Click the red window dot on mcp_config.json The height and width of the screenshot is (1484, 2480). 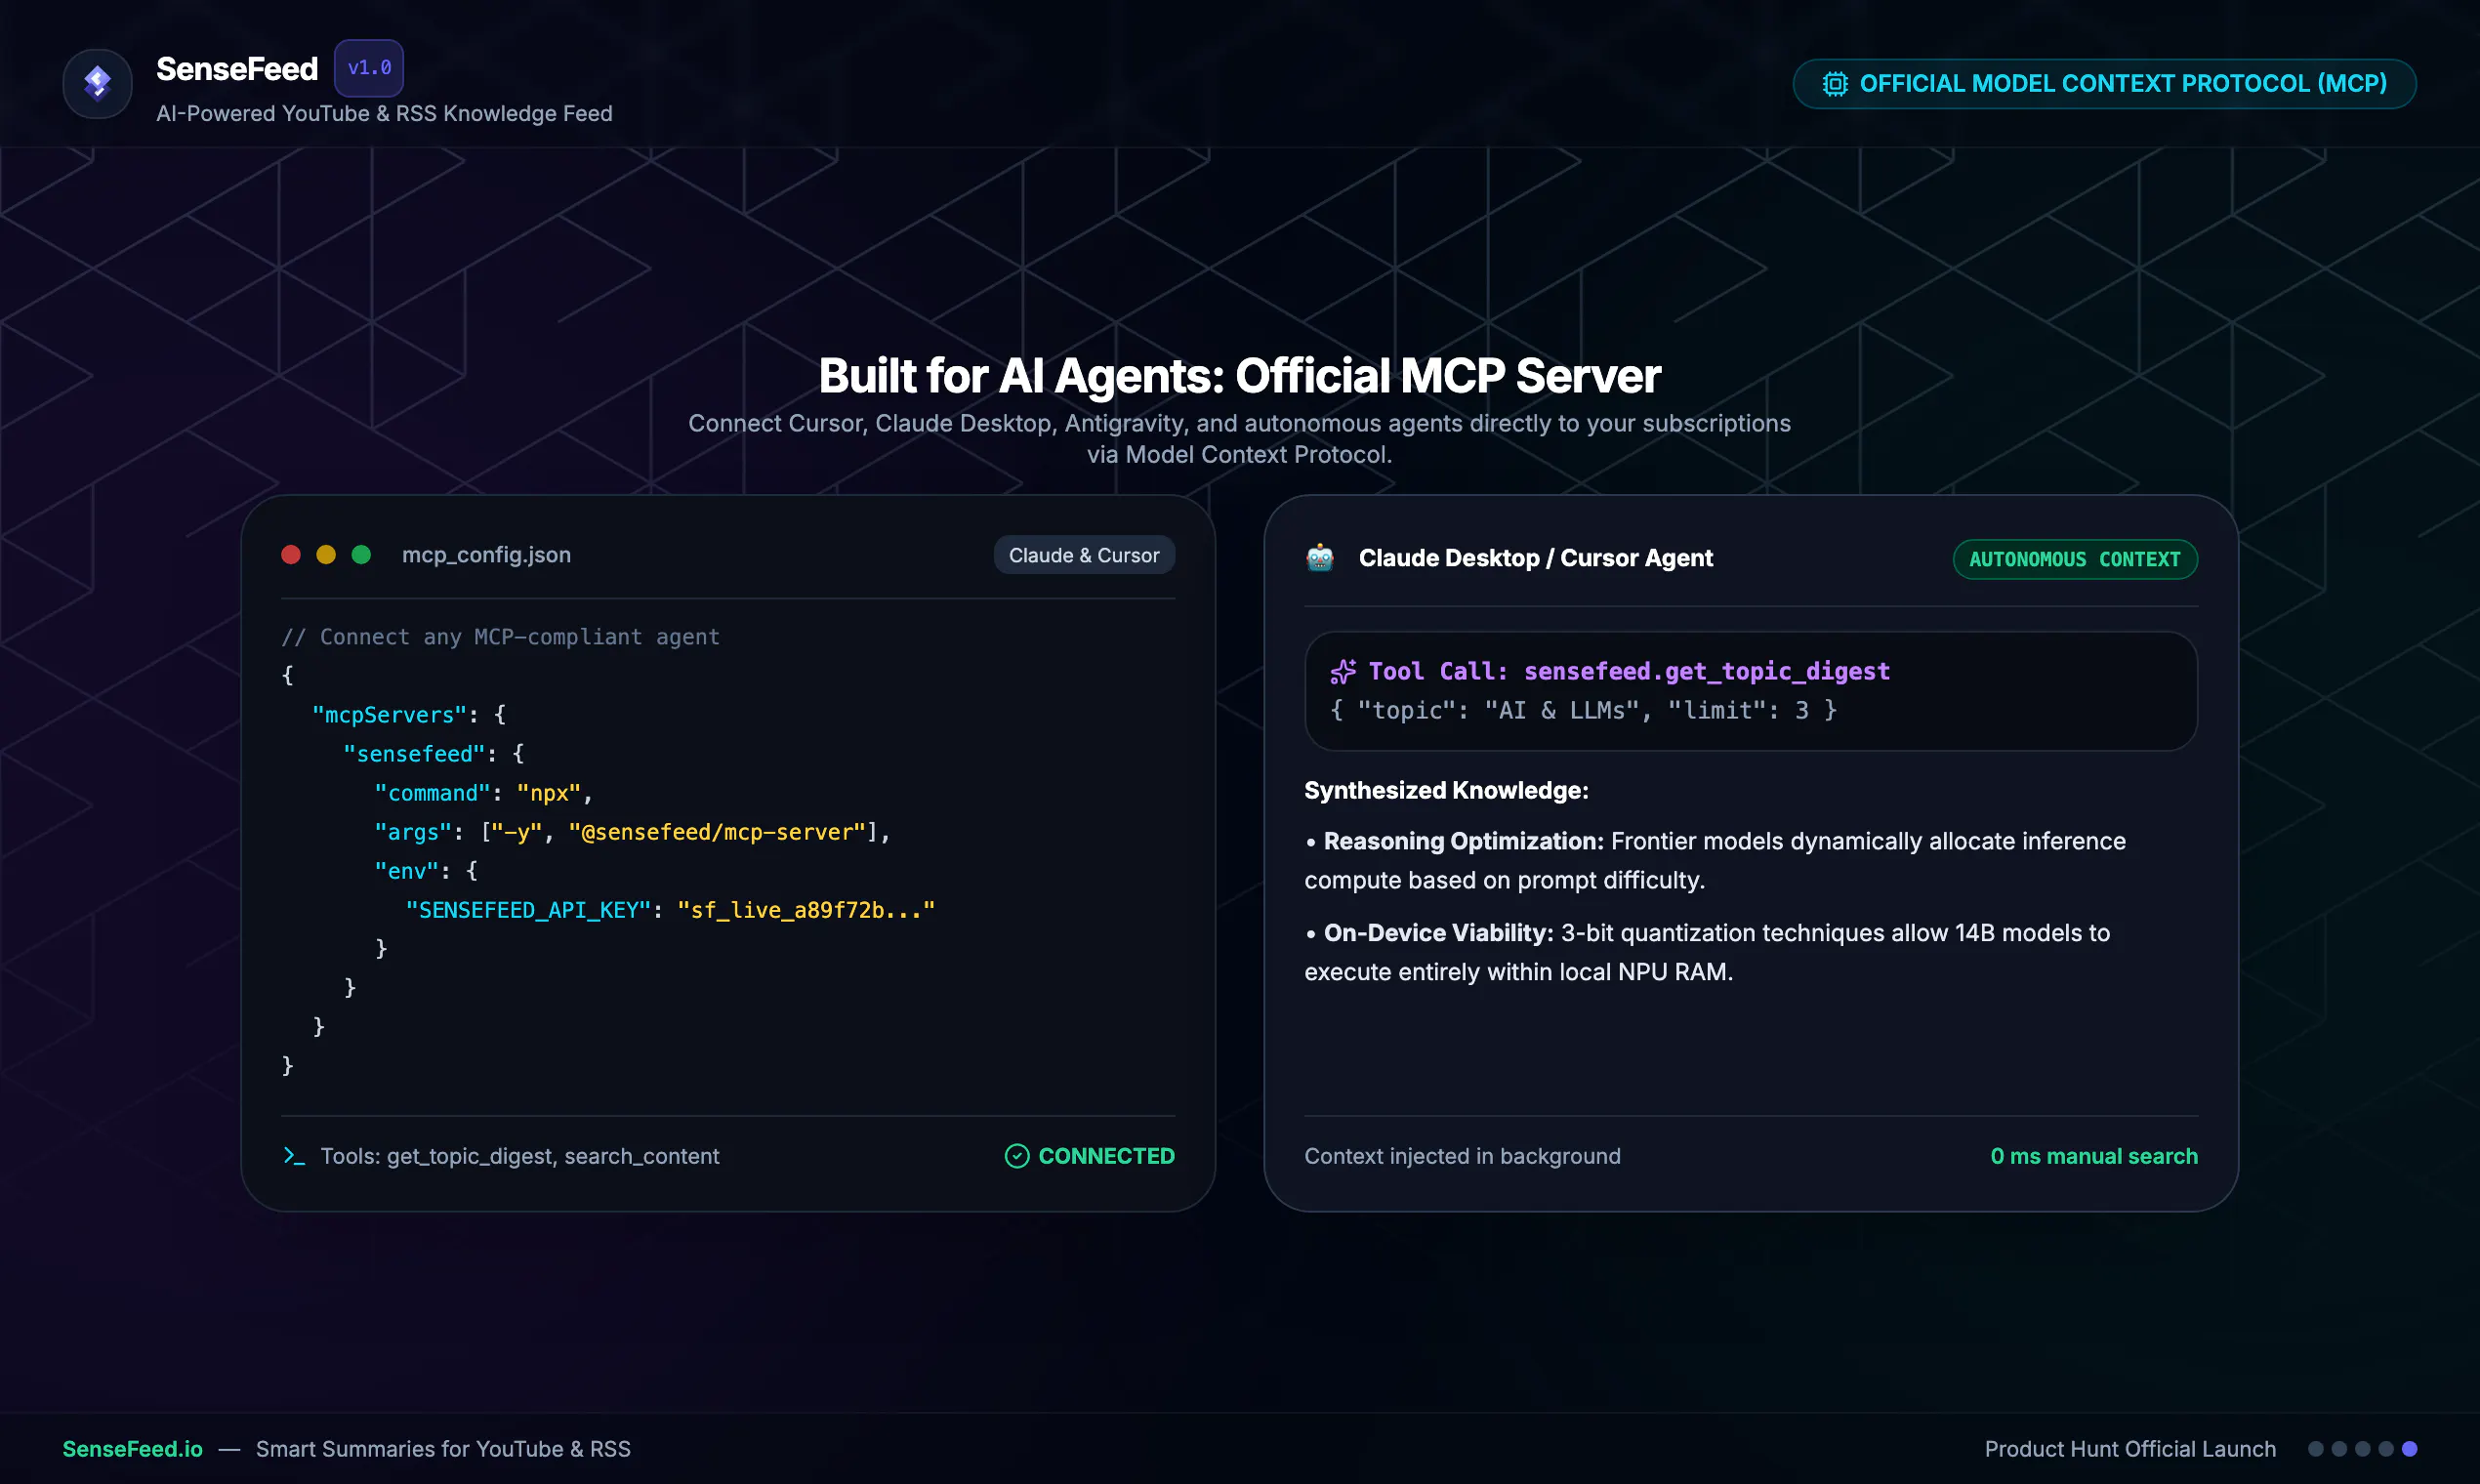291,555
